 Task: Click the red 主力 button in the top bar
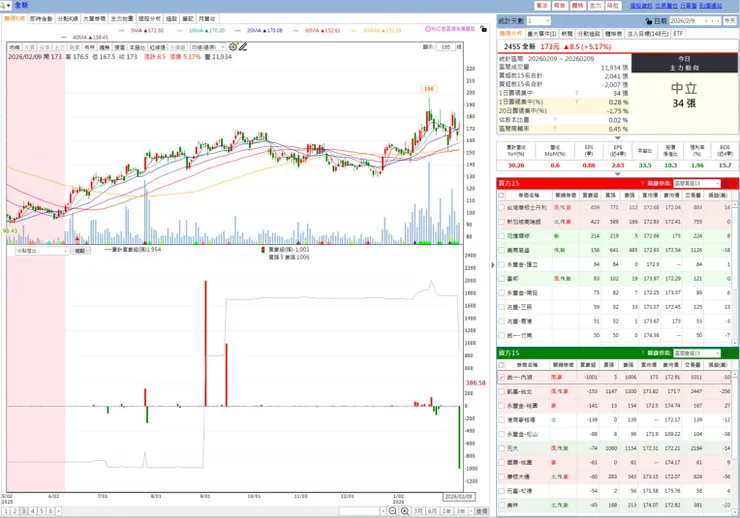click(x=595, y=6)
